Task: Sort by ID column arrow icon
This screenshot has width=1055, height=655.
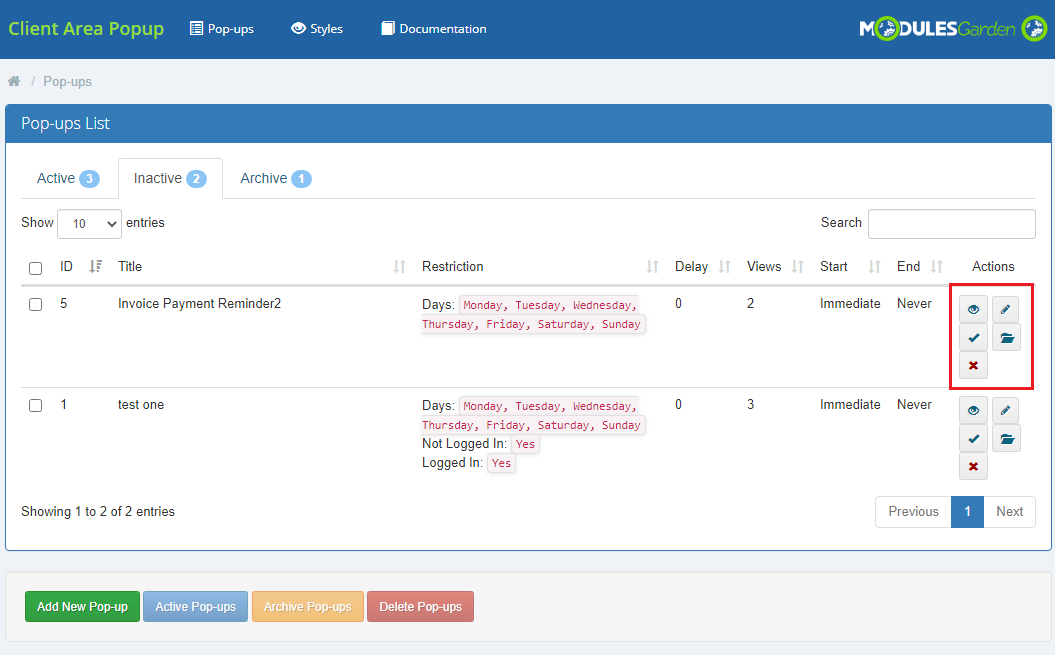Action: click(x=96, y=267)
